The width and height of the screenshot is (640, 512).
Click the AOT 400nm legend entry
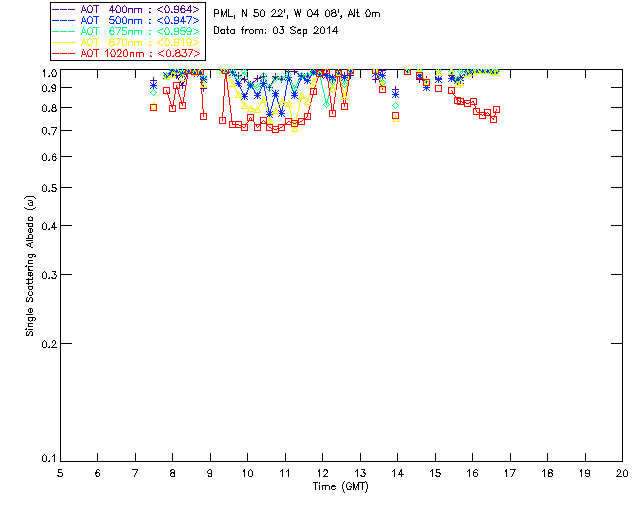click(126, 9)
